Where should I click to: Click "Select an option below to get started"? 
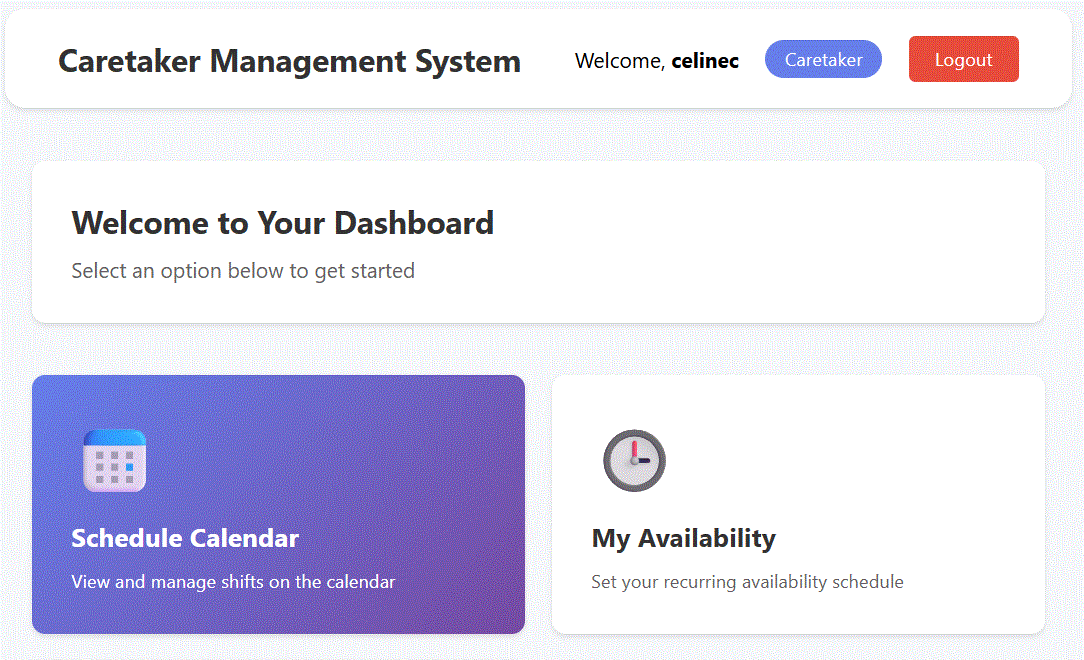click(243, 271)
